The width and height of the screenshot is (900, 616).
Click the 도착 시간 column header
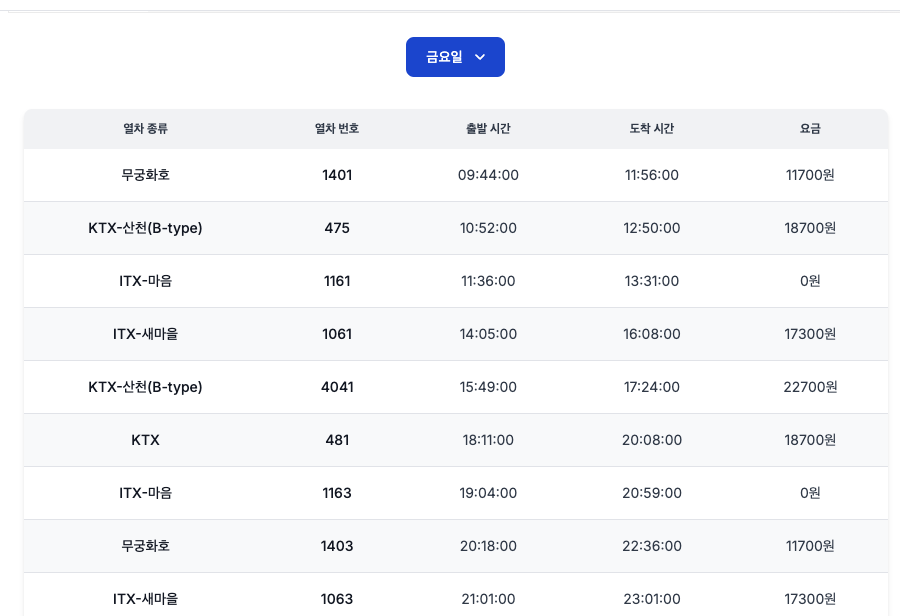[x=651, y=129]
